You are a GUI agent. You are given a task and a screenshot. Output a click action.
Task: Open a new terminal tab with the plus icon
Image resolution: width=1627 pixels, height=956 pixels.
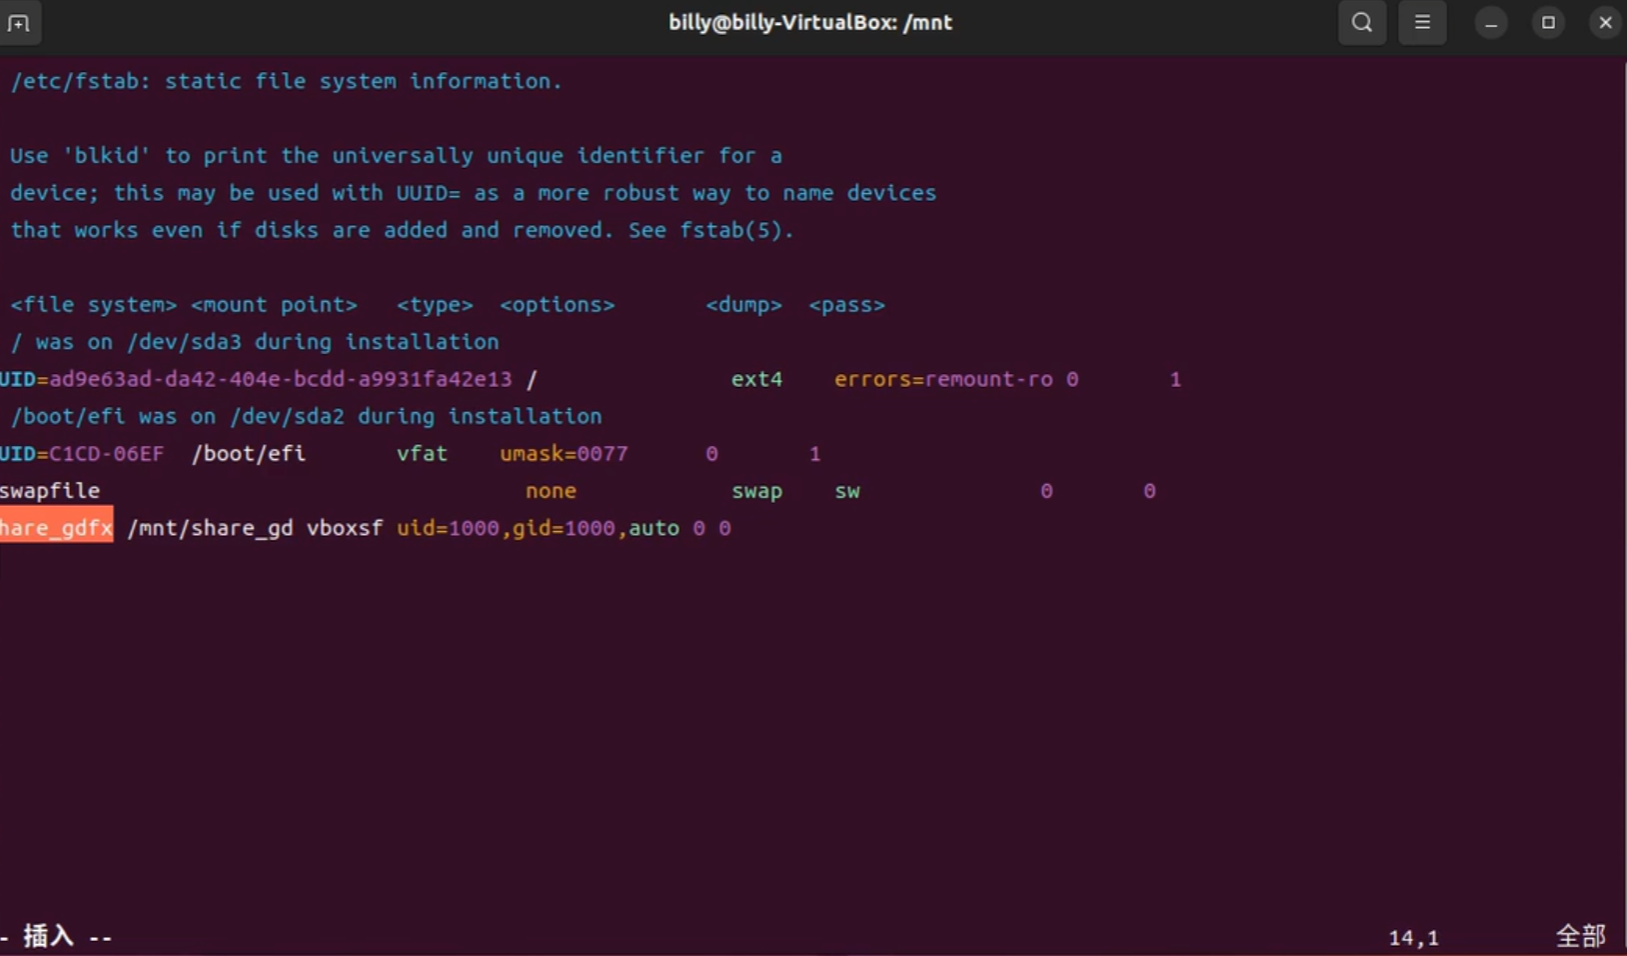(20, 22)
